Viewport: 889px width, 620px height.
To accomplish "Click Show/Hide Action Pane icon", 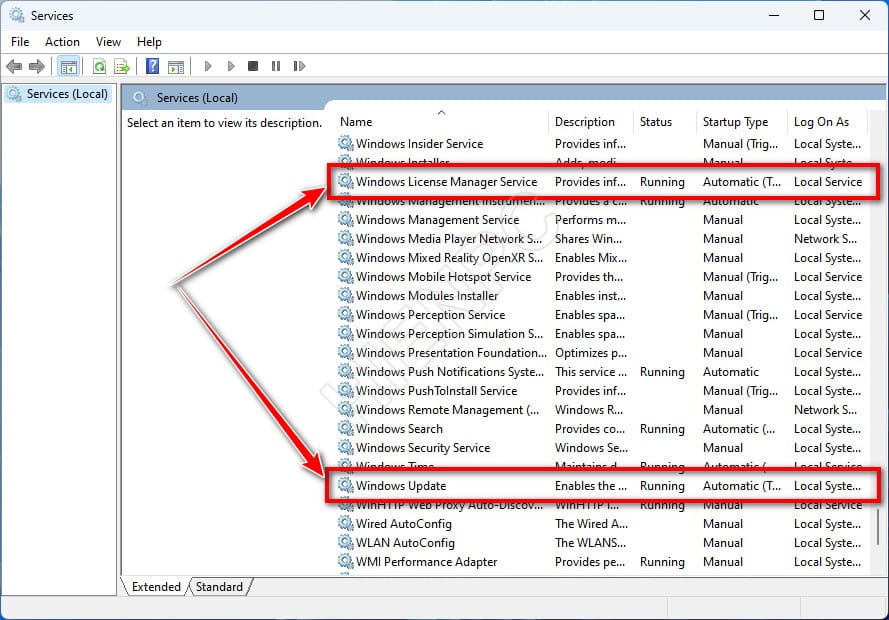I will tap(176, 66).
